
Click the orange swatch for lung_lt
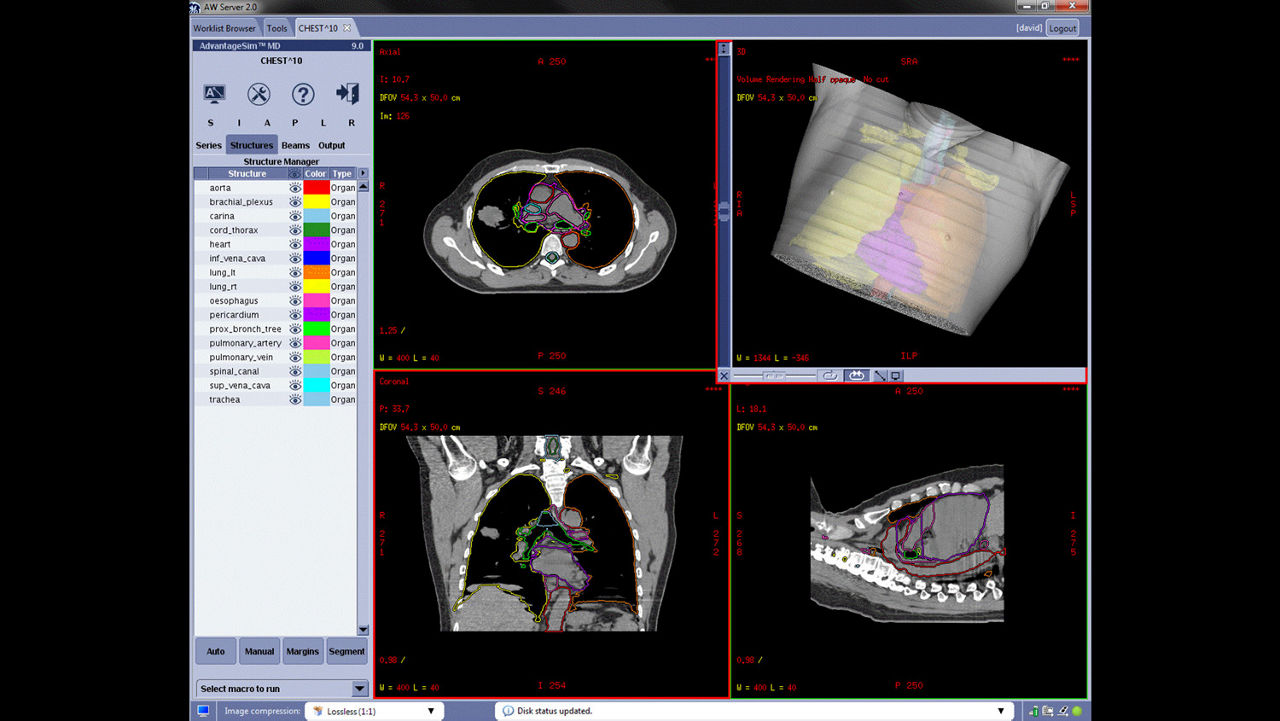pyautogui.click(x=316, y=272)
